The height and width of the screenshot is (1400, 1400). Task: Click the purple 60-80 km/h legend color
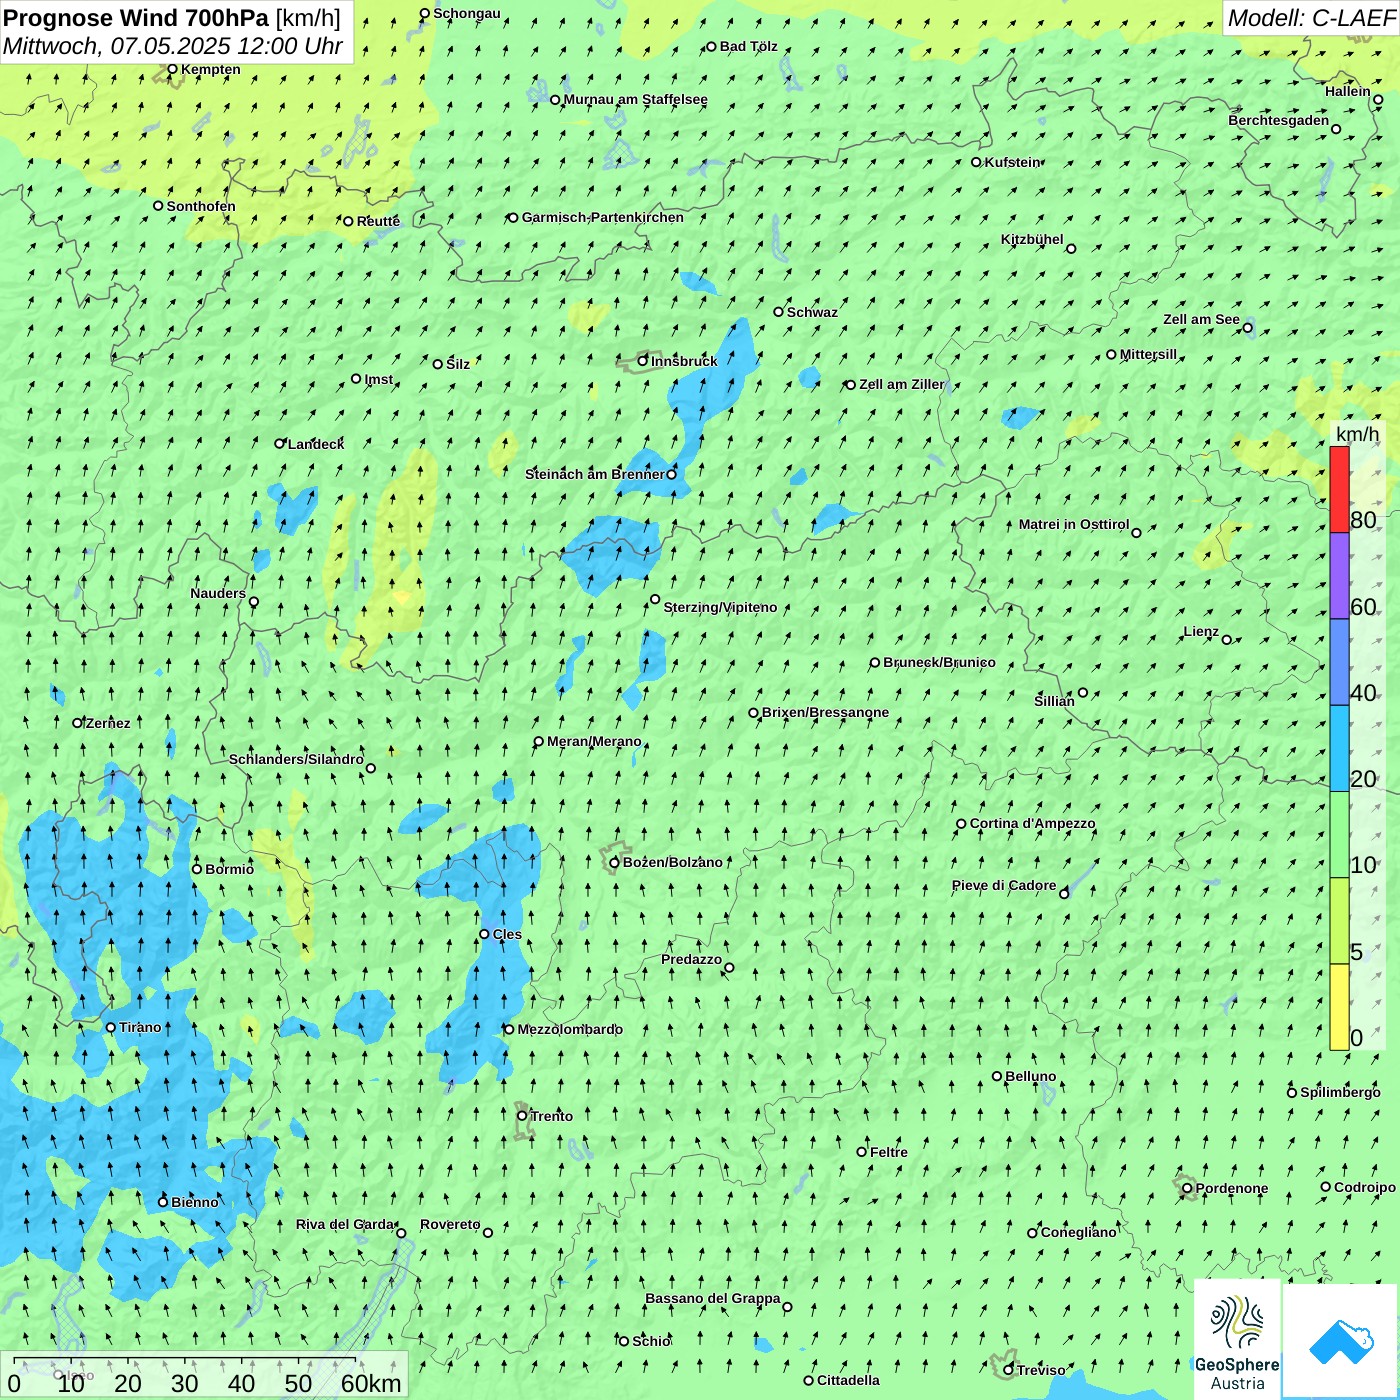pos(1339,576)
